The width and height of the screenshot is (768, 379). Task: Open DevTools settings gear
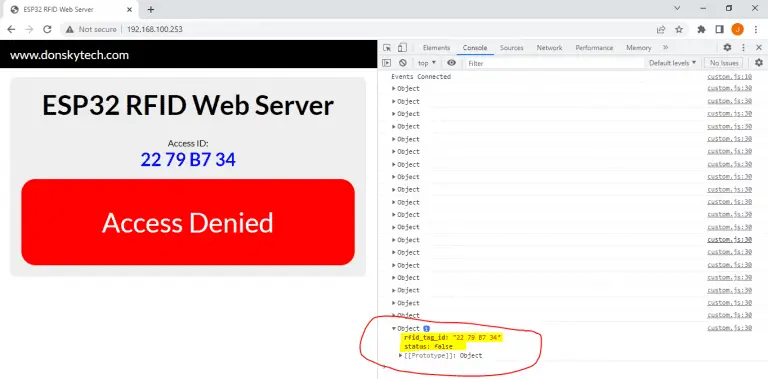[x=727, y=47]
